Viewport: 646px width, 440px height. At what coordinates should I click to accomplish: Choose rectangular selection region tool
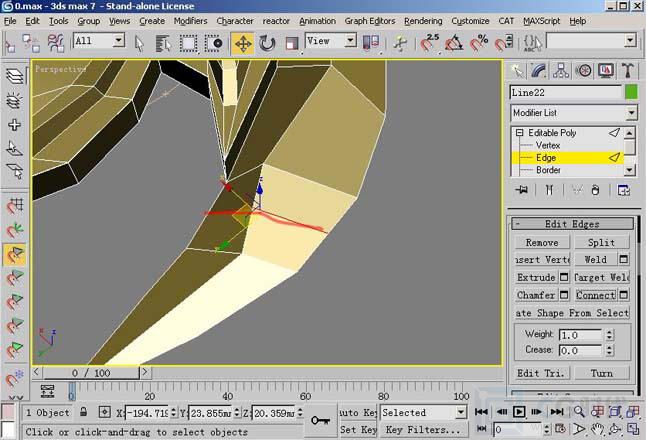[188, 43]
